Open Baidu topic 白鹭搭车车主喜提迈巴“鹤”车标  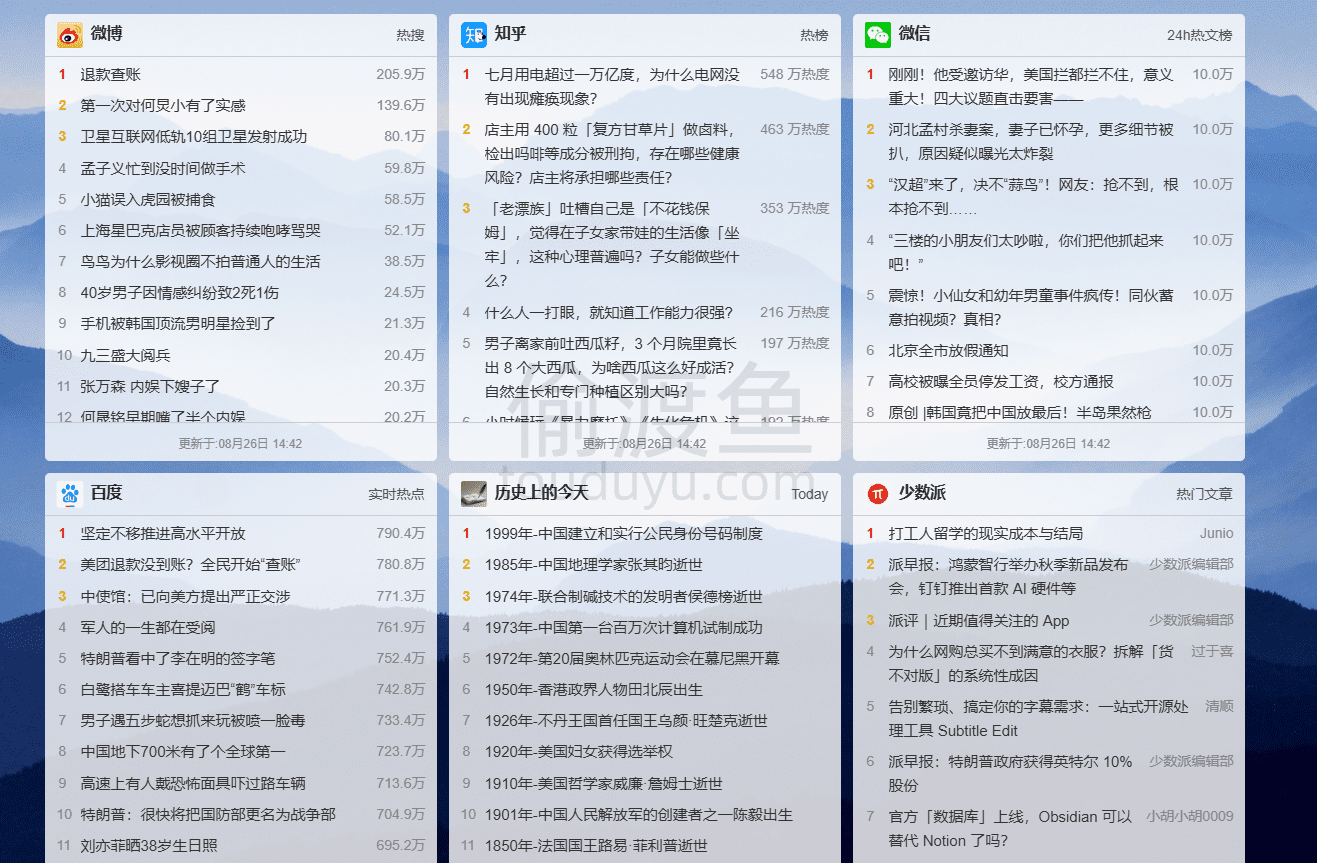tap(183, 689)
